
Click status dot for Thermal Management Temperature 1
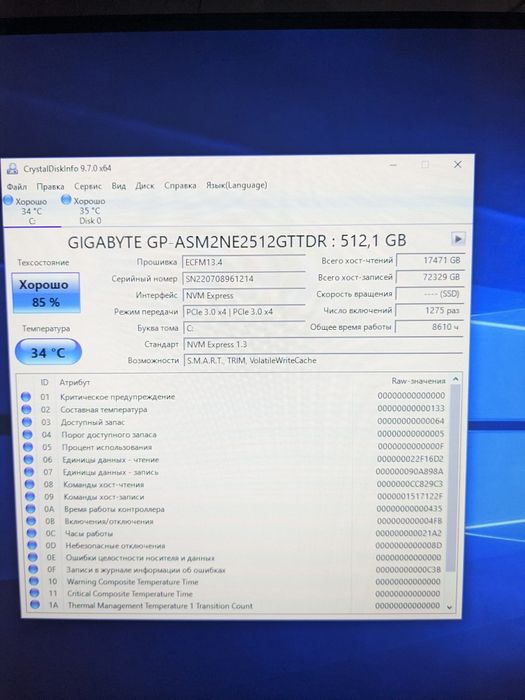tap(35, 605)
